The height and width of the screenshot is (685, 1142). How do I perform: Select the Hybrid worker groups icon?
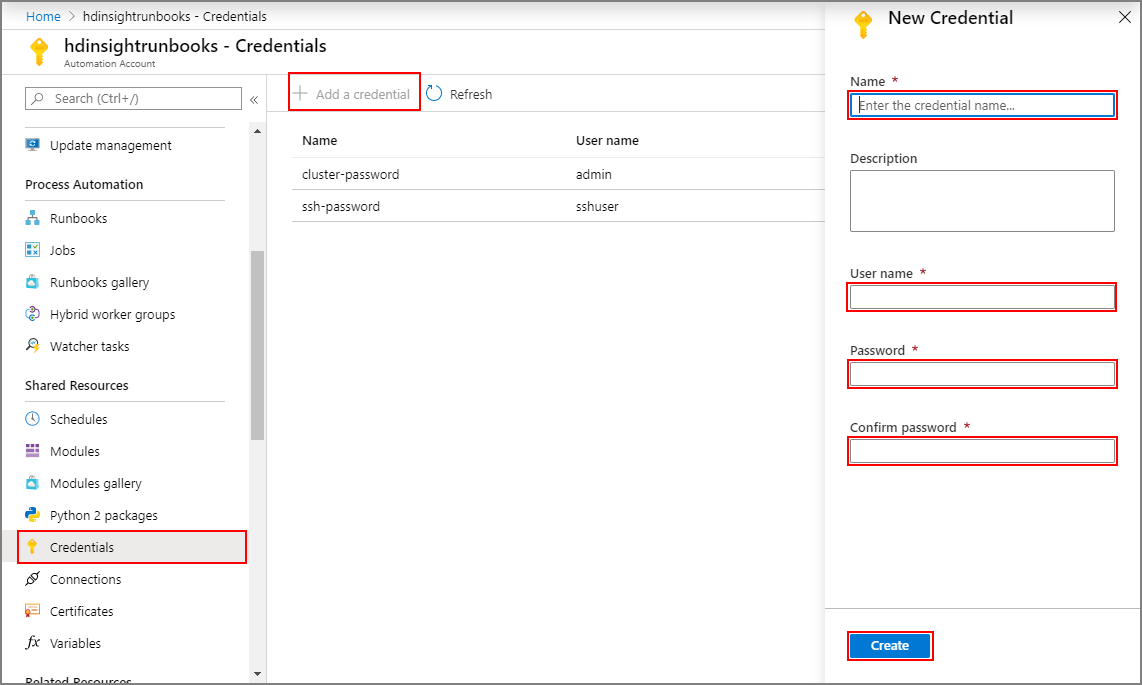(x=32, y=314)
